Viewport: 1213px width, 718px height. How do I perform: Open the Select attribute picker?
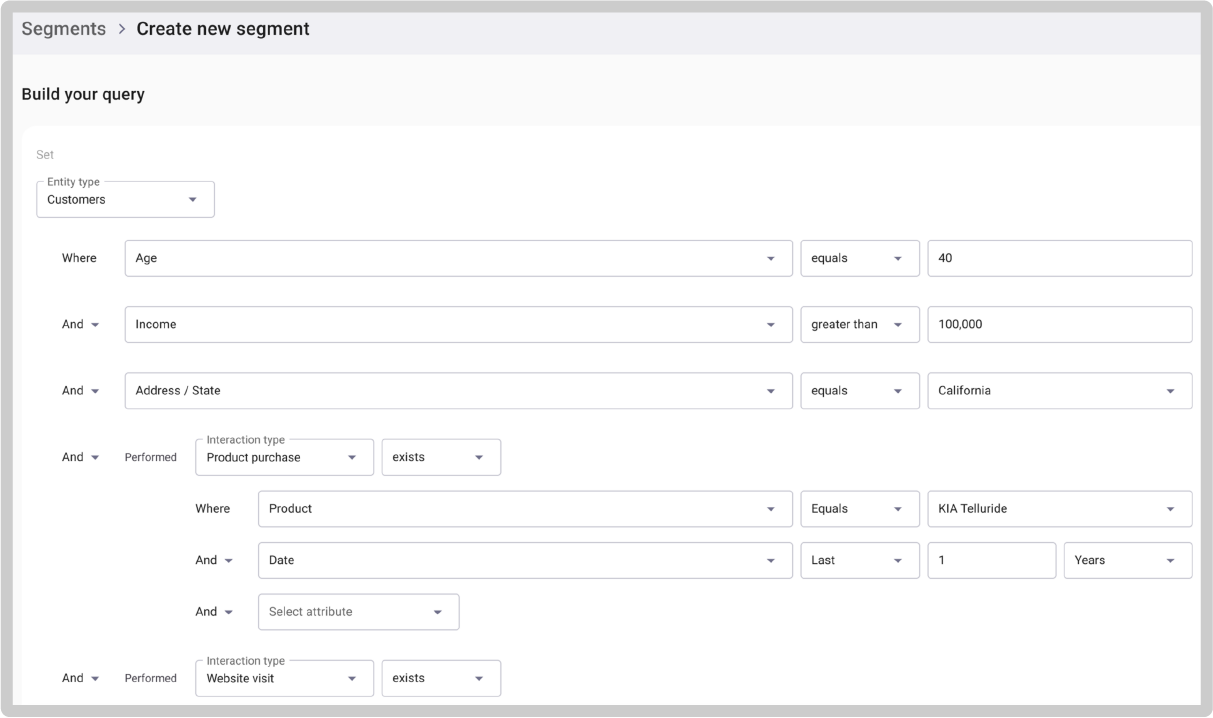pyautogui.click(x=357, y=611)
